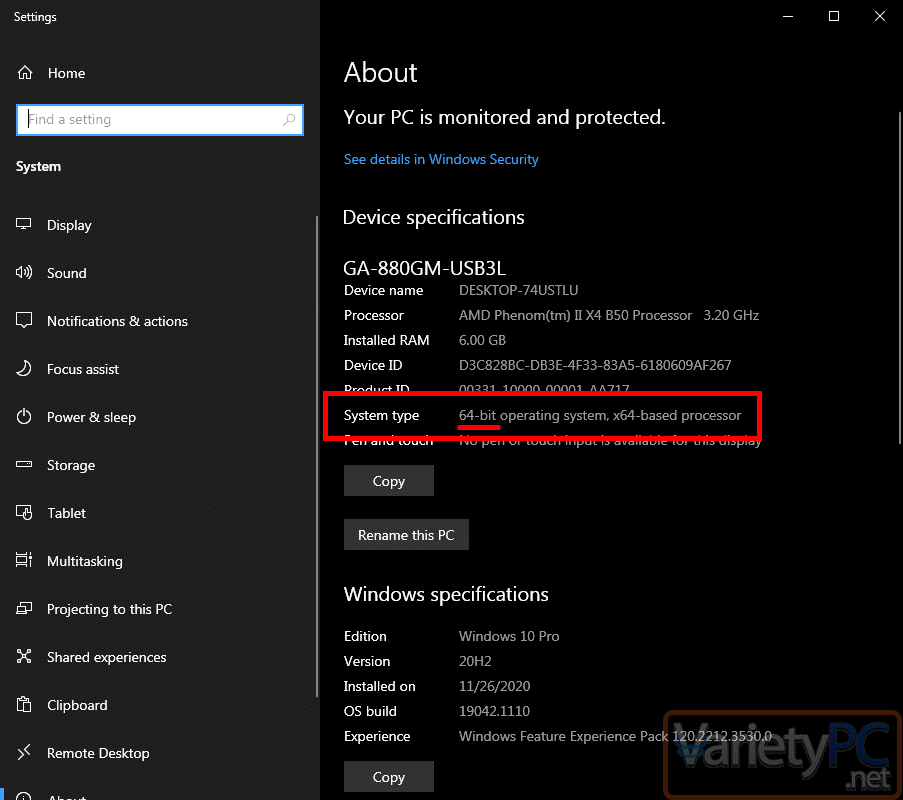Open See details in Windows Security
This screenshot has height=800, width=903.
pos(441,159)
